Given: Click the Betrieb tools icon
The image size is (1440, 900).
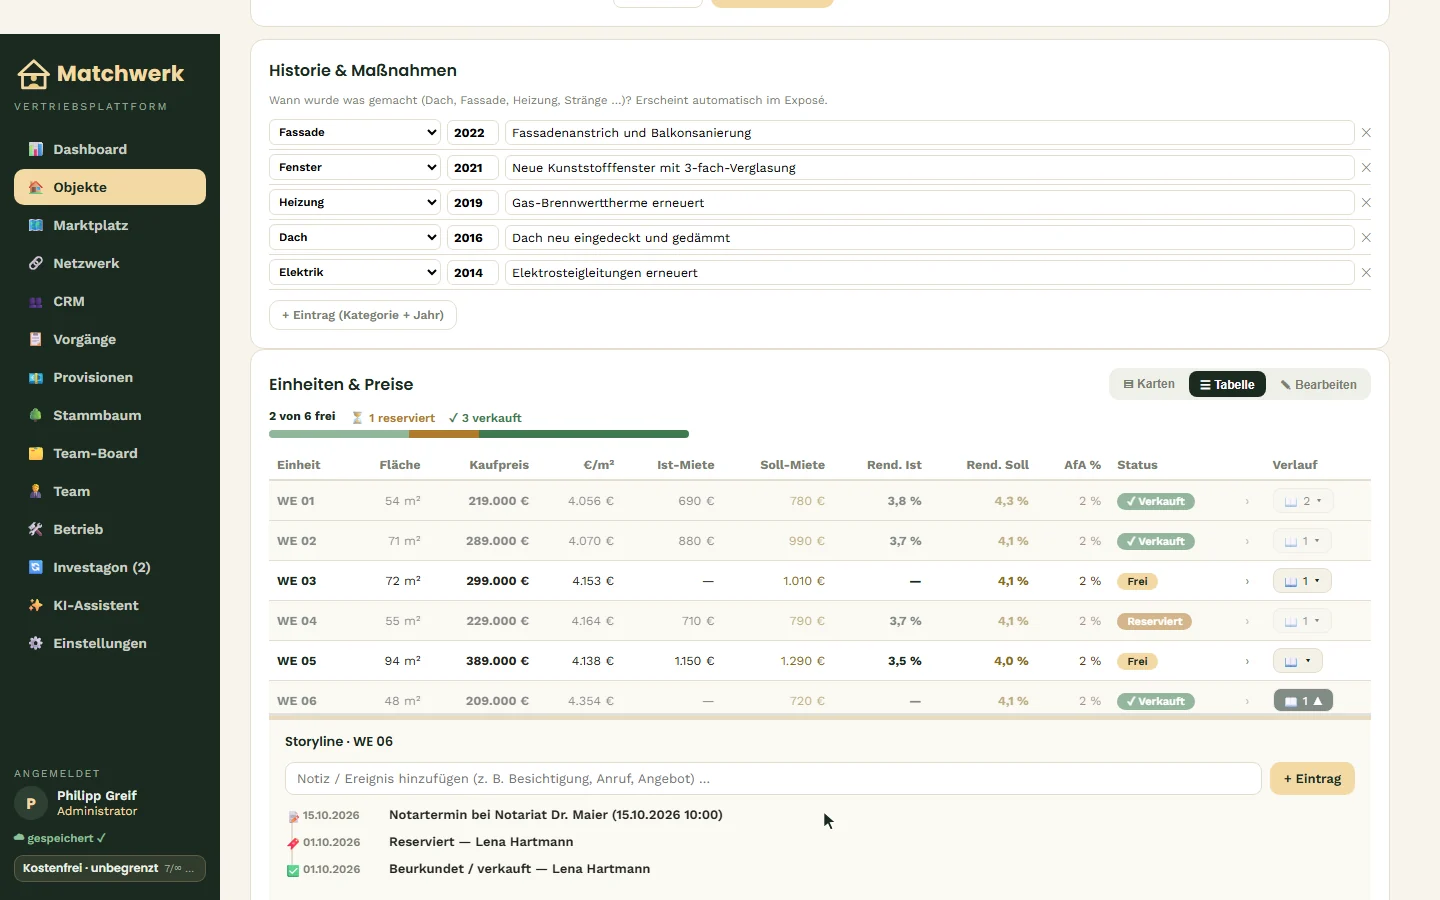Looking at the screenshot, I should click(36, 529).
